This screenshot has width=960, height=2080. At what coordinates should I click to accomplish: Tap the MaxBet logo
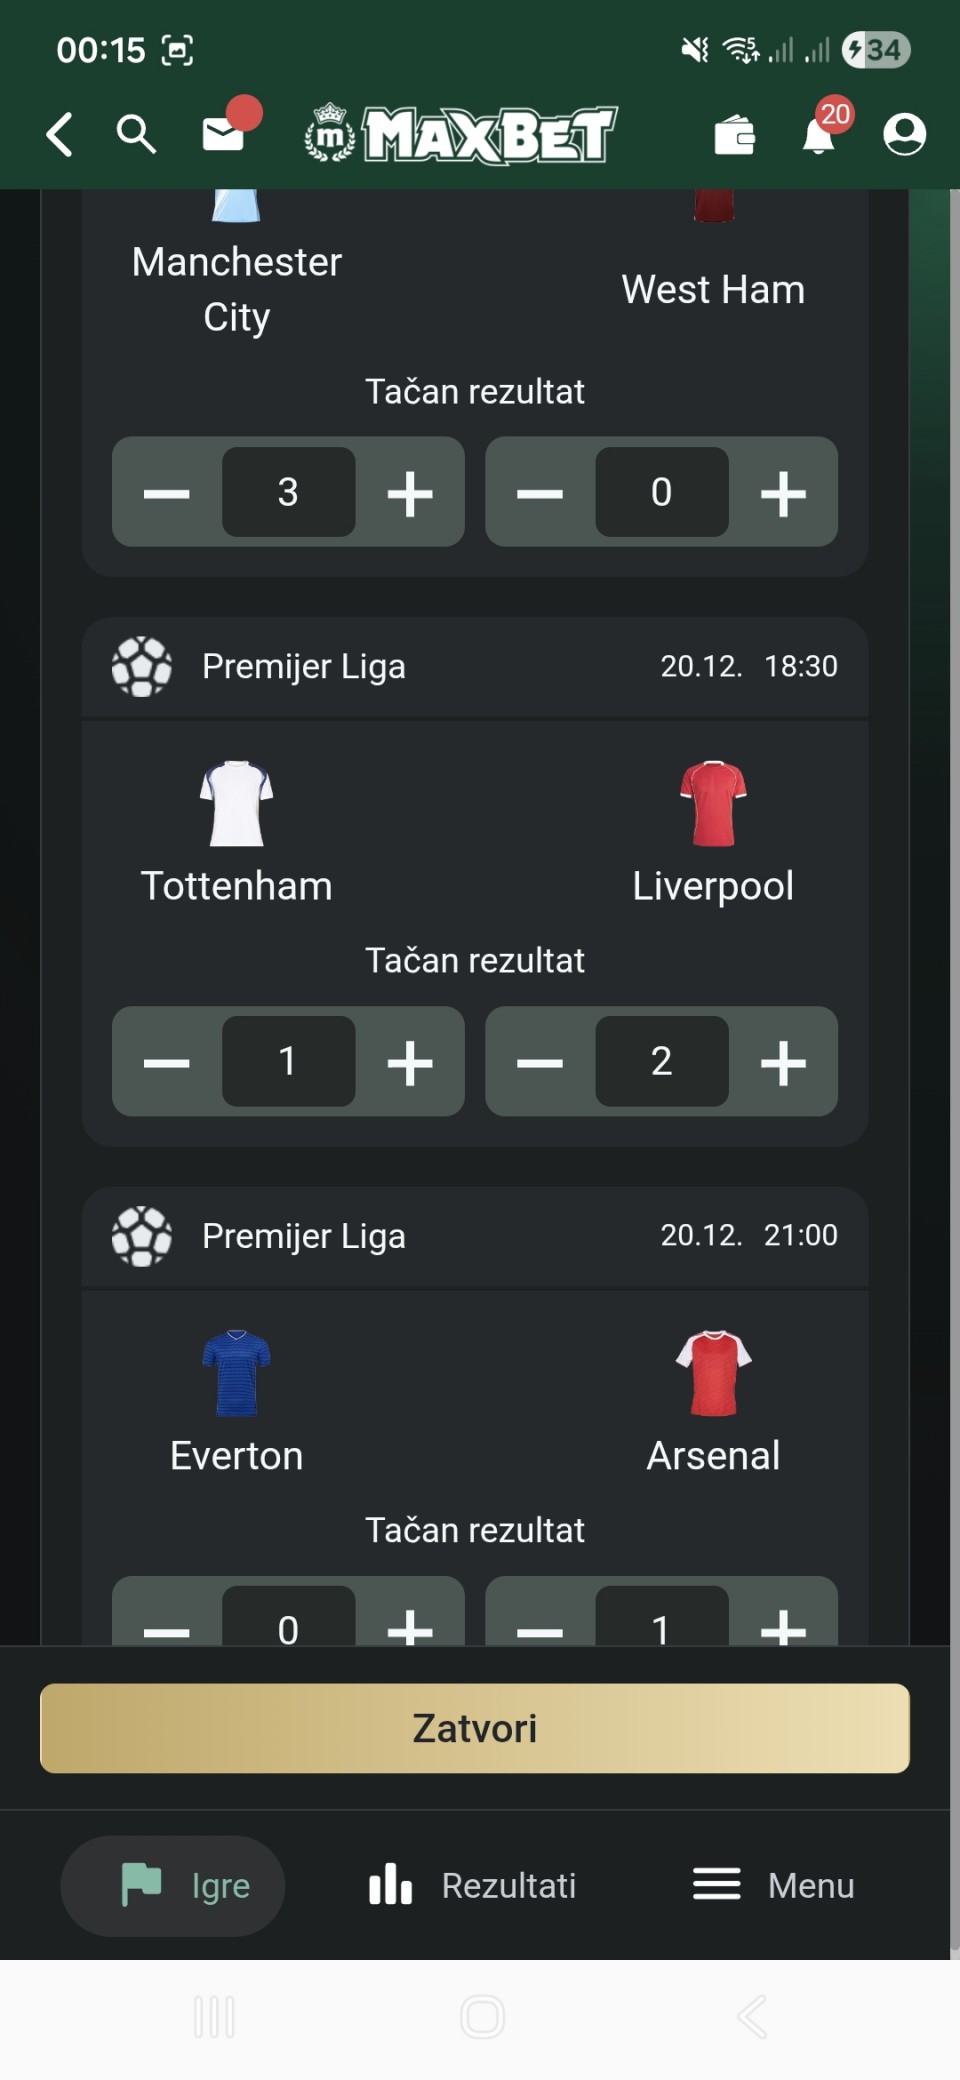pyautogui.click(x=462, y=134)
